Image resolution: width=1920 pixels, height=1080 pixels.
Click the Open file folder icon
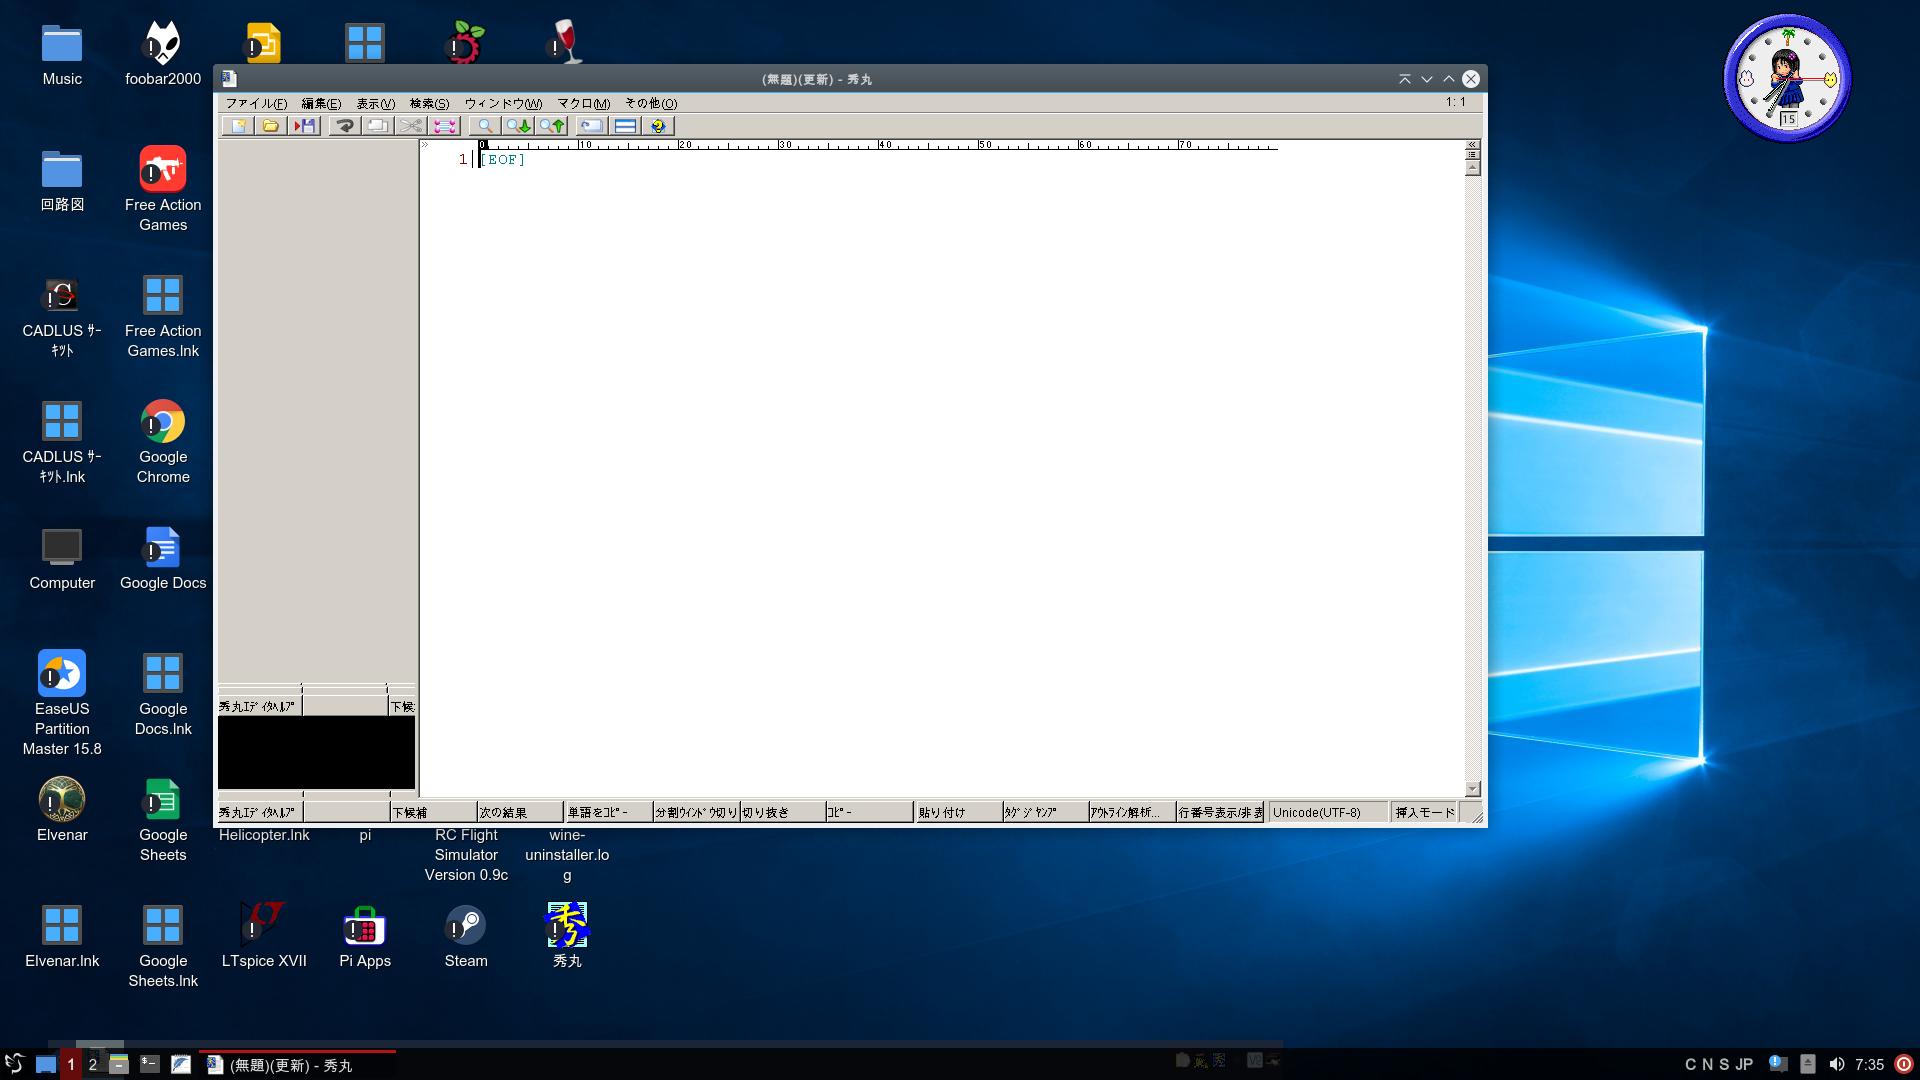(270, 126)
